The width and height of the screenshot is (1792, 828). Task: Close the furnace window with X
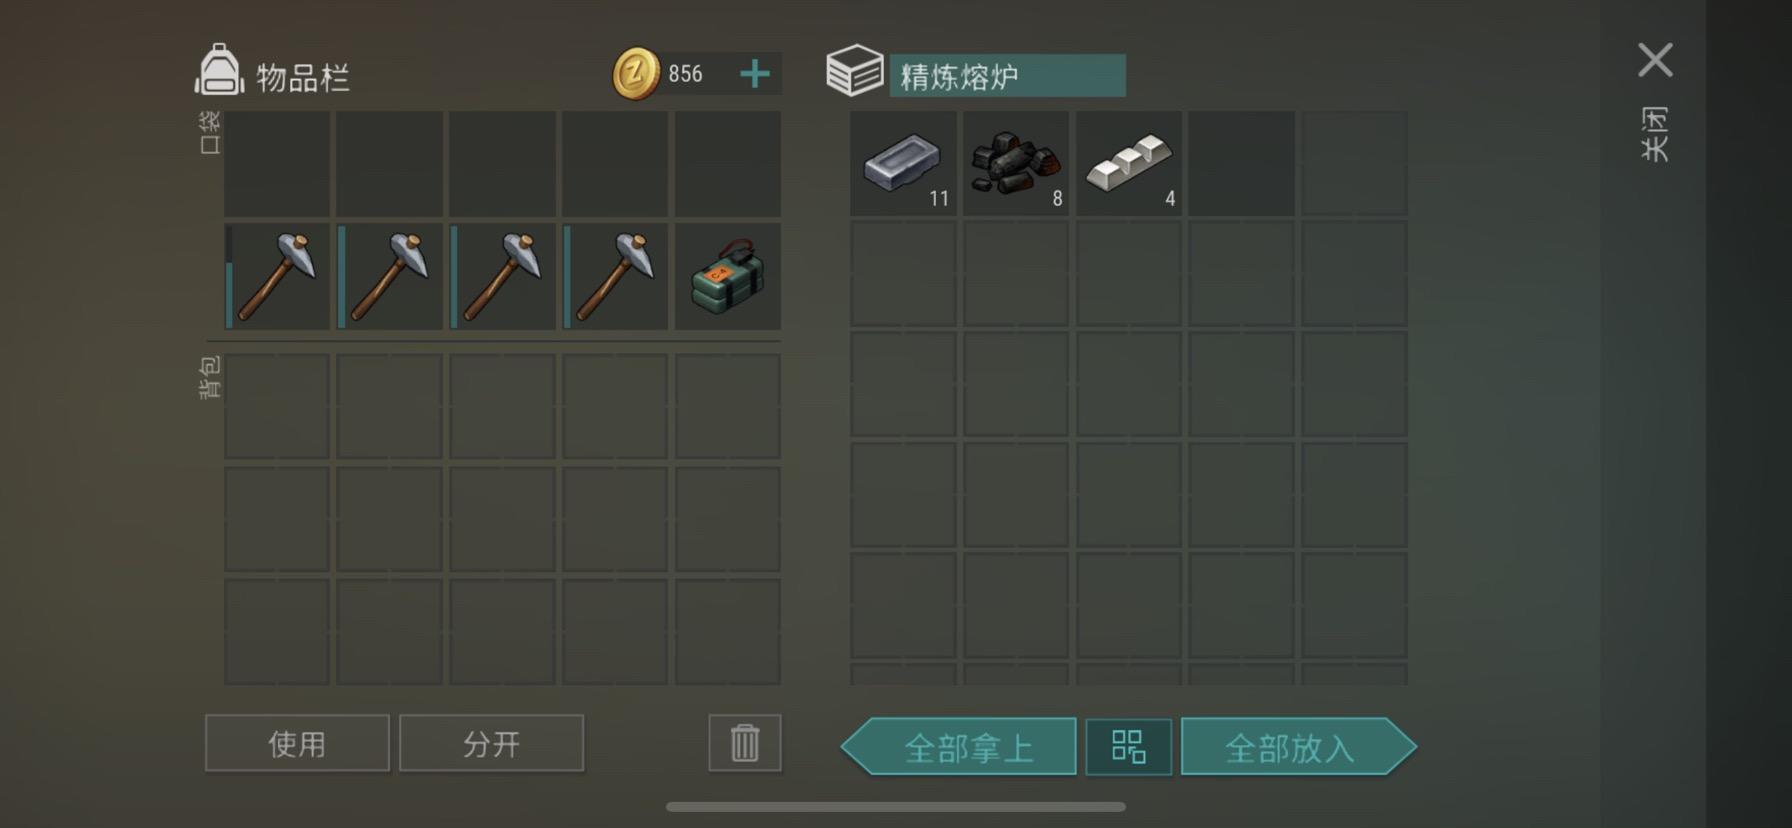coord(1655,60)
